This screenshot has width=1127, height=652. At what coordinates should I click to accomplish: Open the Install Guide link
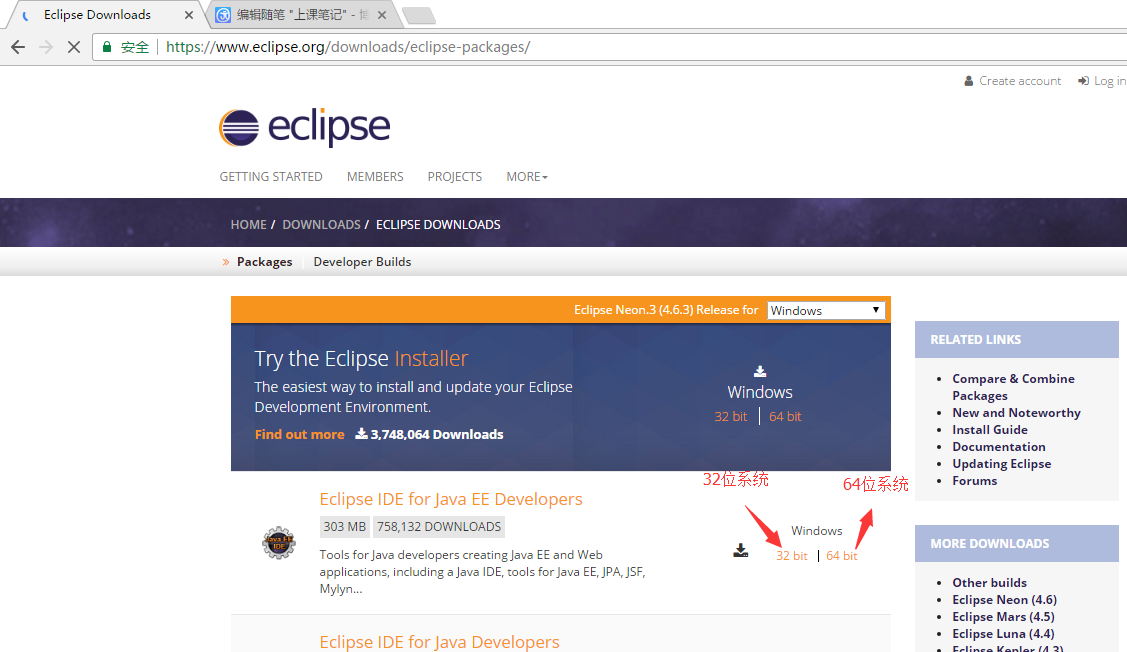click(990, 430)
